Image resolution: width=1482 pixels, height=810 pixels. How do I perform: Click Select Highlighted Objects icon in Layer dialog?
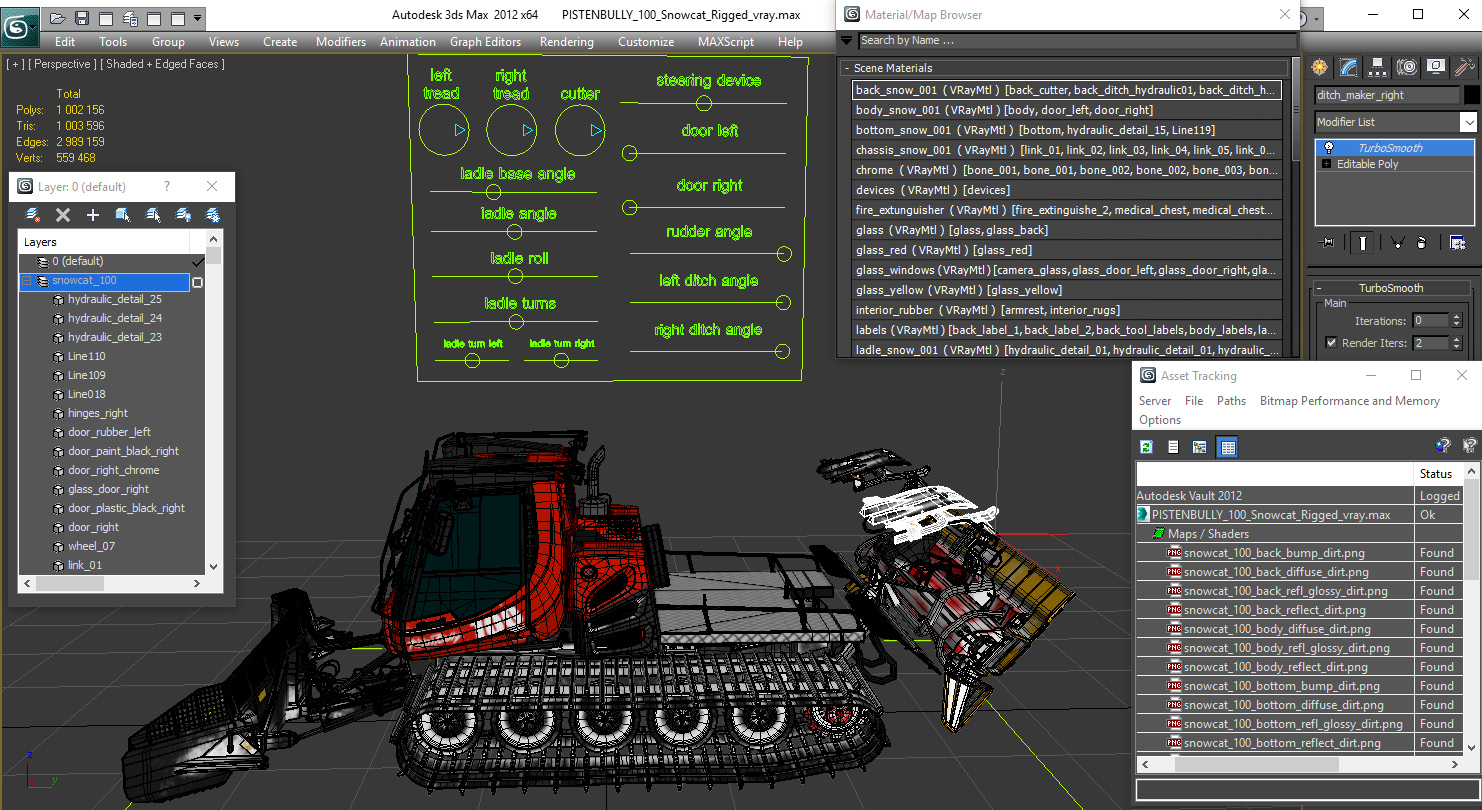[x=123, y=215]
